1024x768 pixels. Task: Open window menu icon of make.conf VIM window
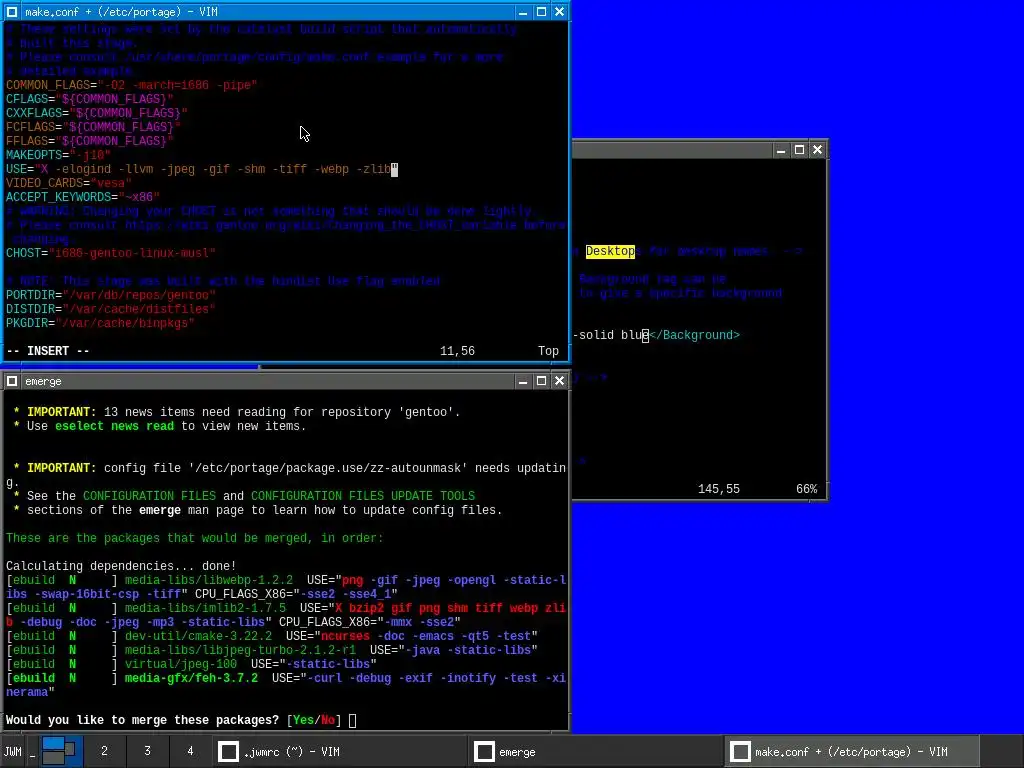(x=12, y=12)
